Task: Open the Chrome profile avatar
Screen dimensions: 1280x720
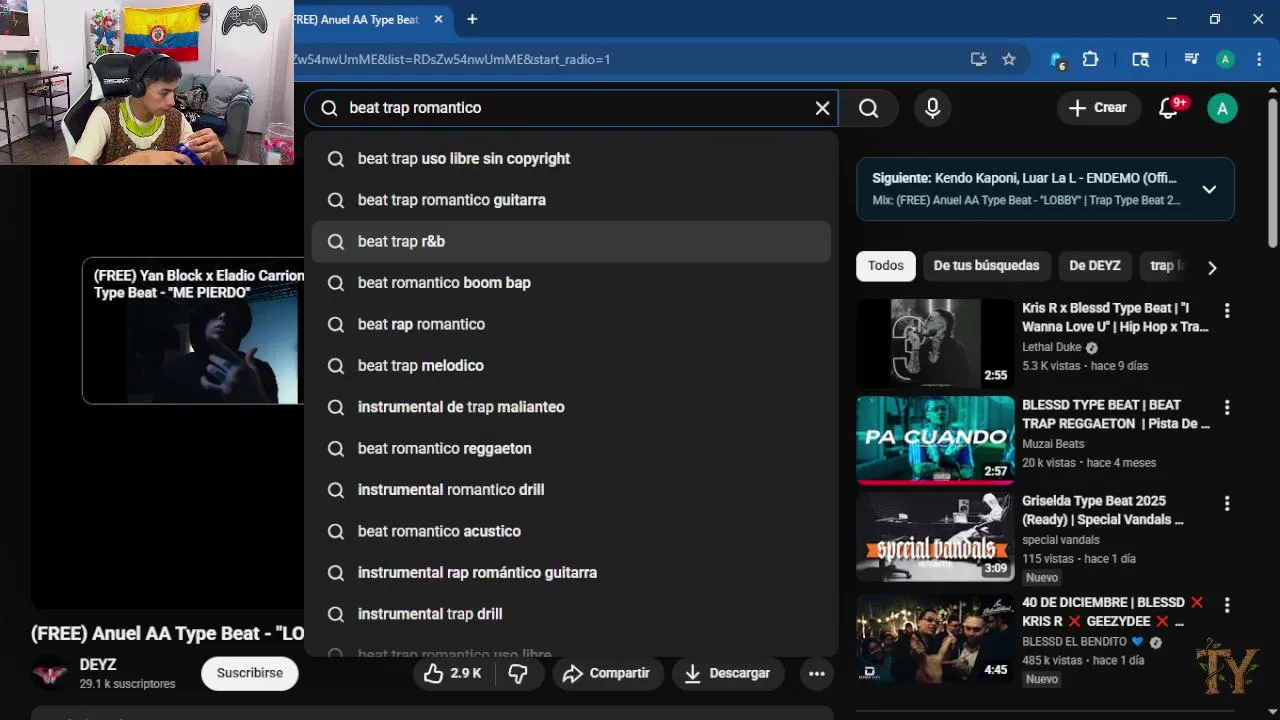Action: 1225,59
